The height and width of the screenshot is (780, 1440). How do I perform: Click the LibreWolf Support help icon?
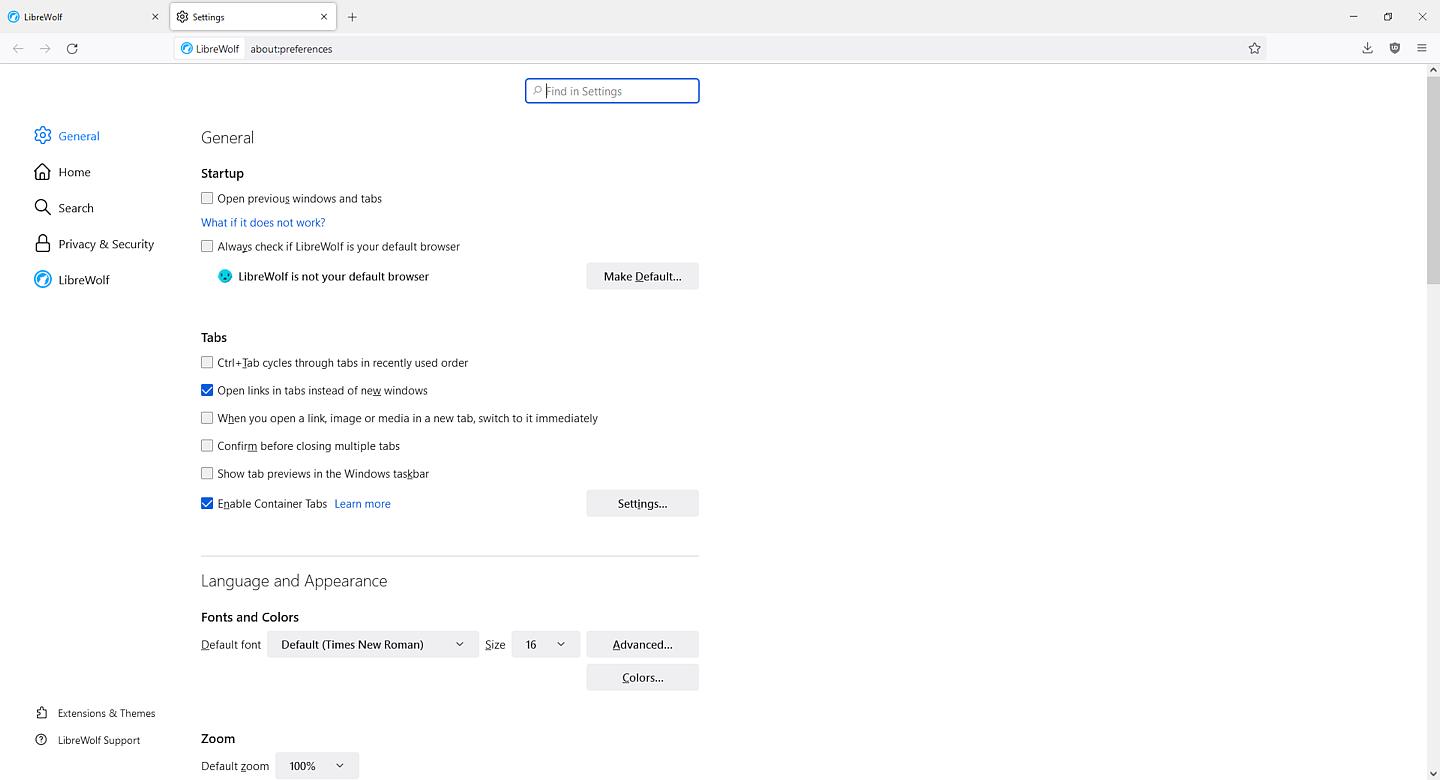41,740
